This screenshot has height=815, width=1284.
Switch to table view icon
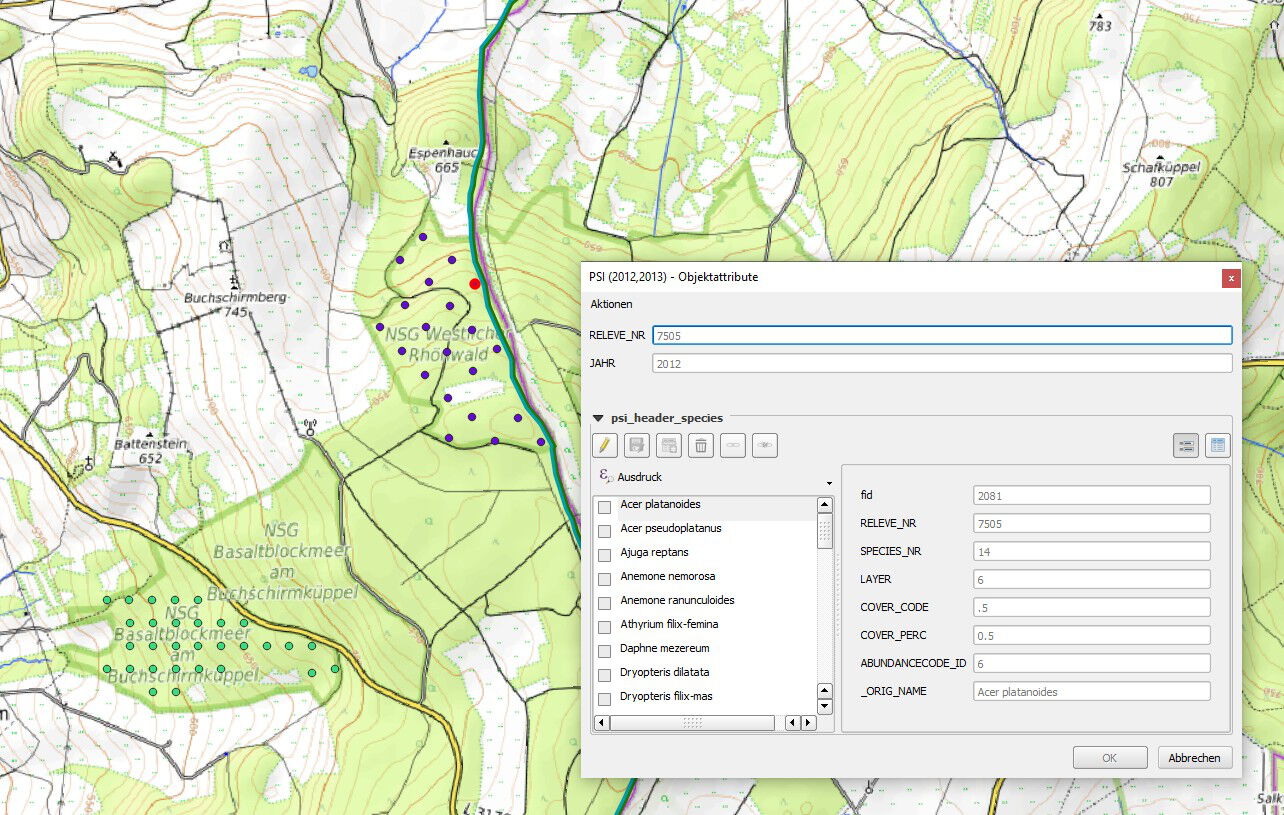point(1217,445)
